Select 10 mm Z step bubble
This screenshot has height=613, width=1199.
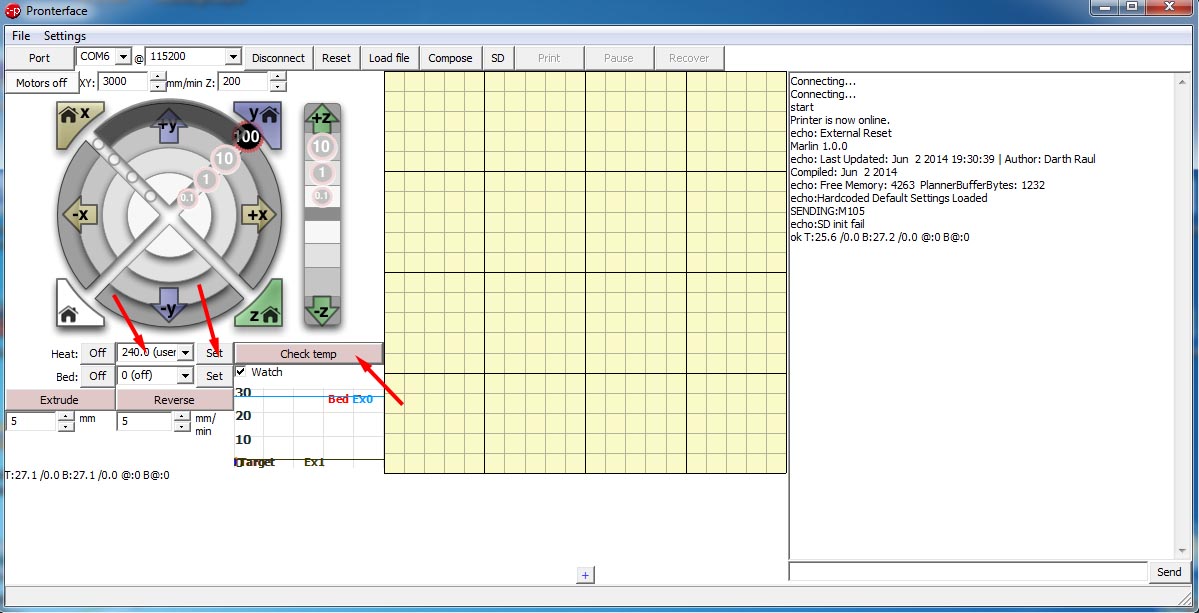click(322, 147)
